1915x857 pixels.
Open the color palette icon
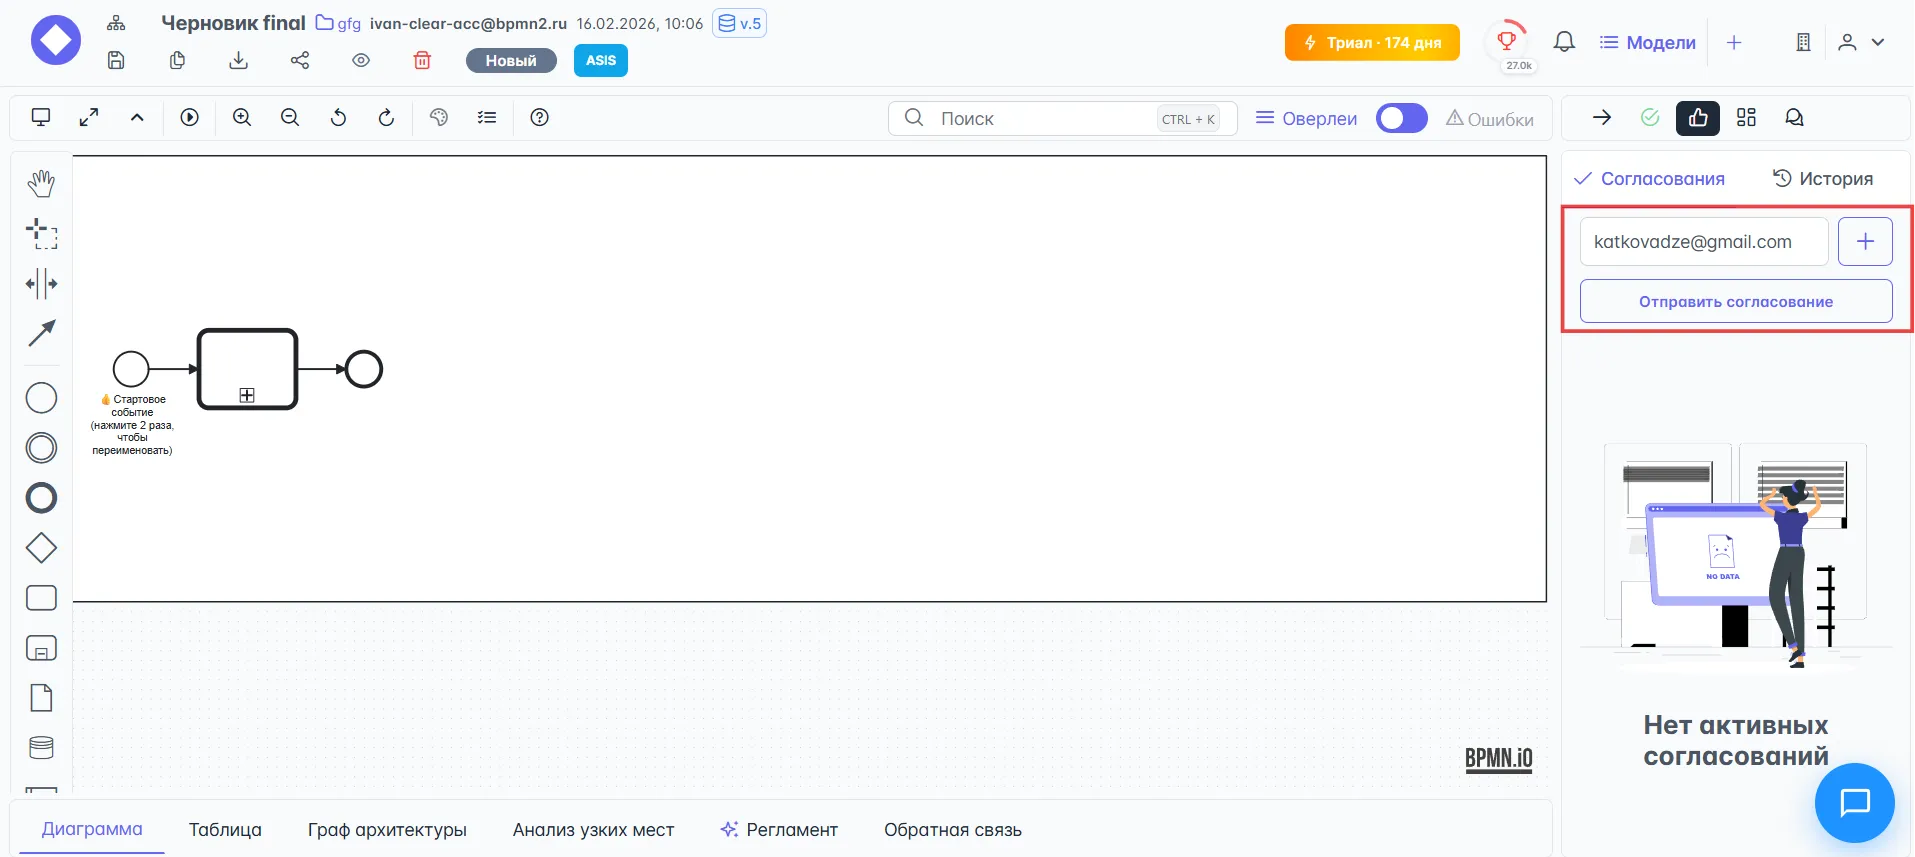click(x=438, y=118)
